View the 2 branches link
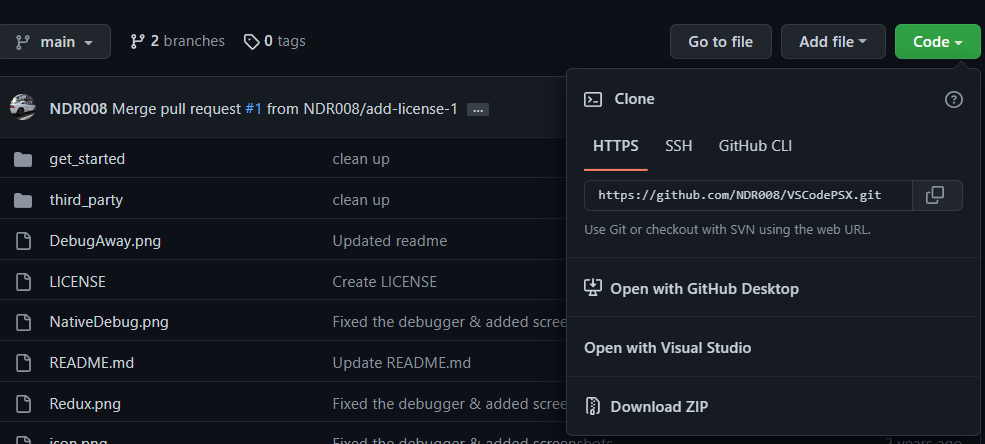The height and width of the screenshot is (444, 985). [177, 41]
